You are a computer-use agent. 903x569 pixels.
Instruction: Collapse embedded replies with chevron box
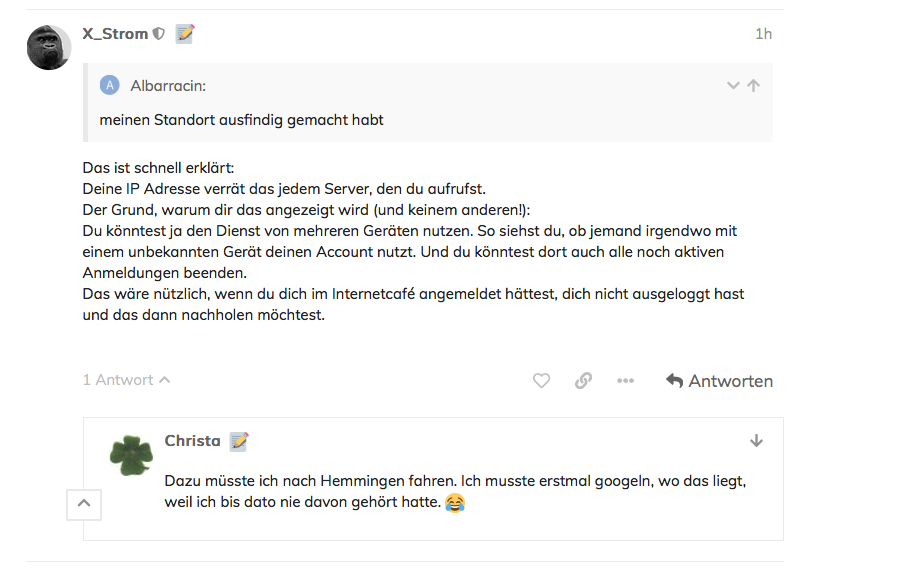pos(84,504)
